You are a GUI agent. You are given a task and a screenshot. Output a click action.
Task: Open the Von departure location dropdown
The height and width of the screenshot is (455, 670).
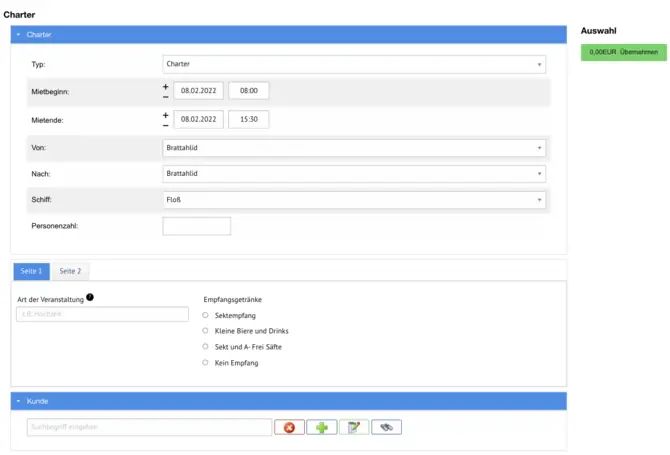tap(354, 147)
